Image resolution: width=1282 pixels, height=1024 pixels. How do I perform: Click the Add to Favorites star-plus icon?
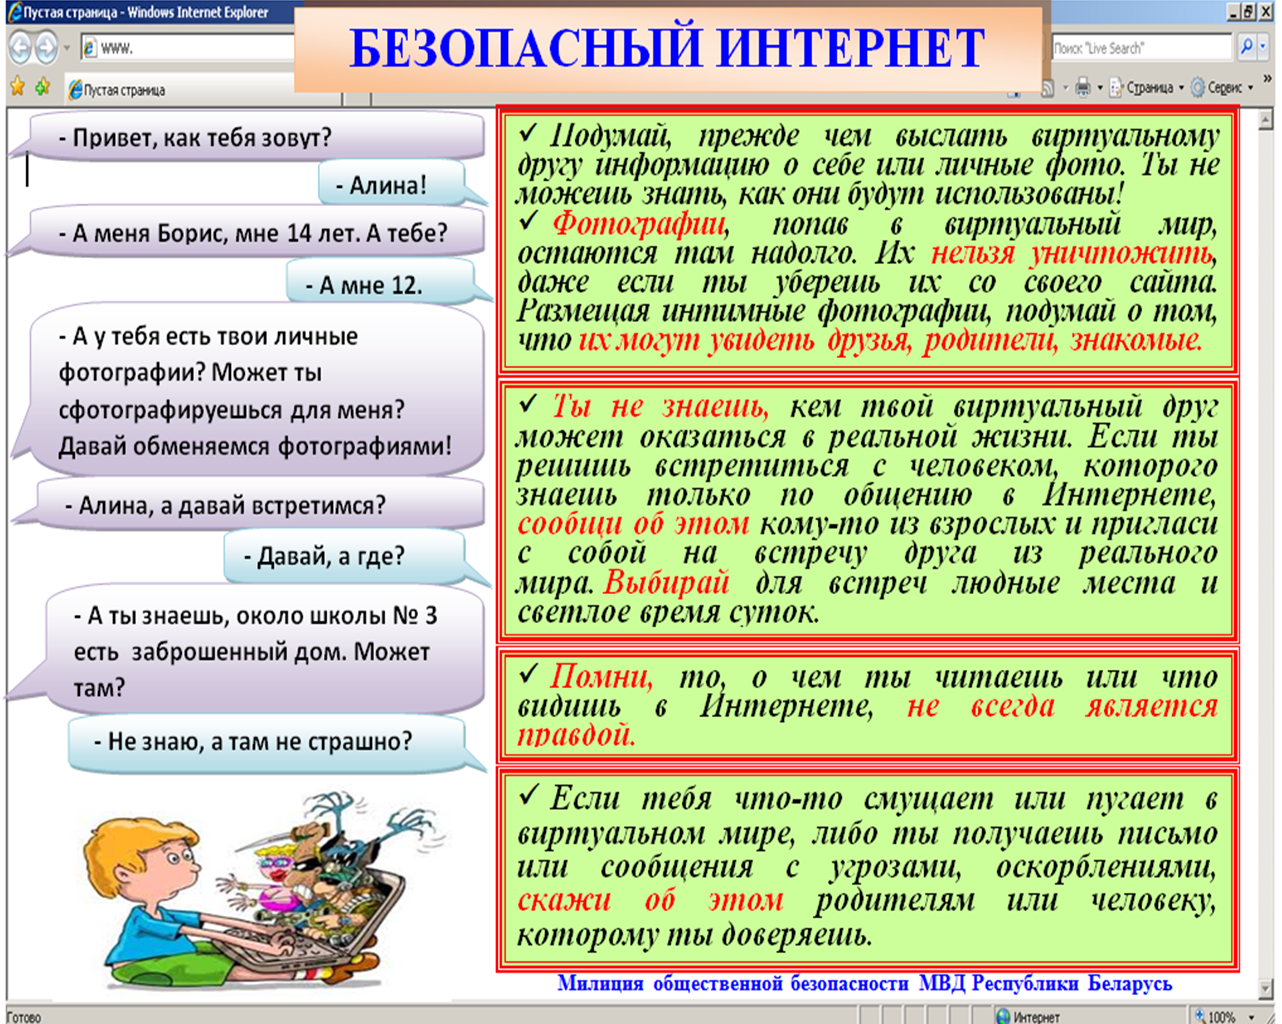pos(42,88)
